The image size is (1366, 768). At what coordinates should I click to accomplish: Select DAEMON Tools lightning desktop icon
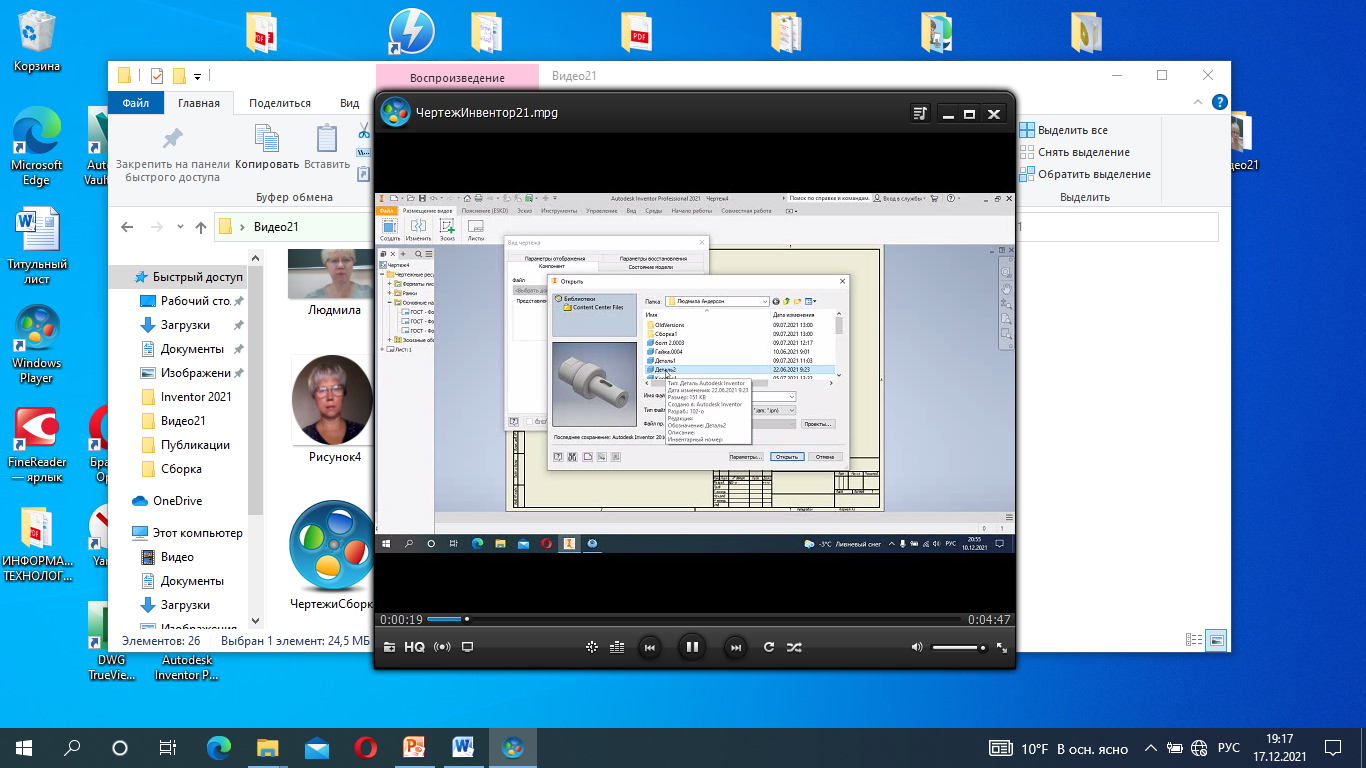click(x=411, y=32)
